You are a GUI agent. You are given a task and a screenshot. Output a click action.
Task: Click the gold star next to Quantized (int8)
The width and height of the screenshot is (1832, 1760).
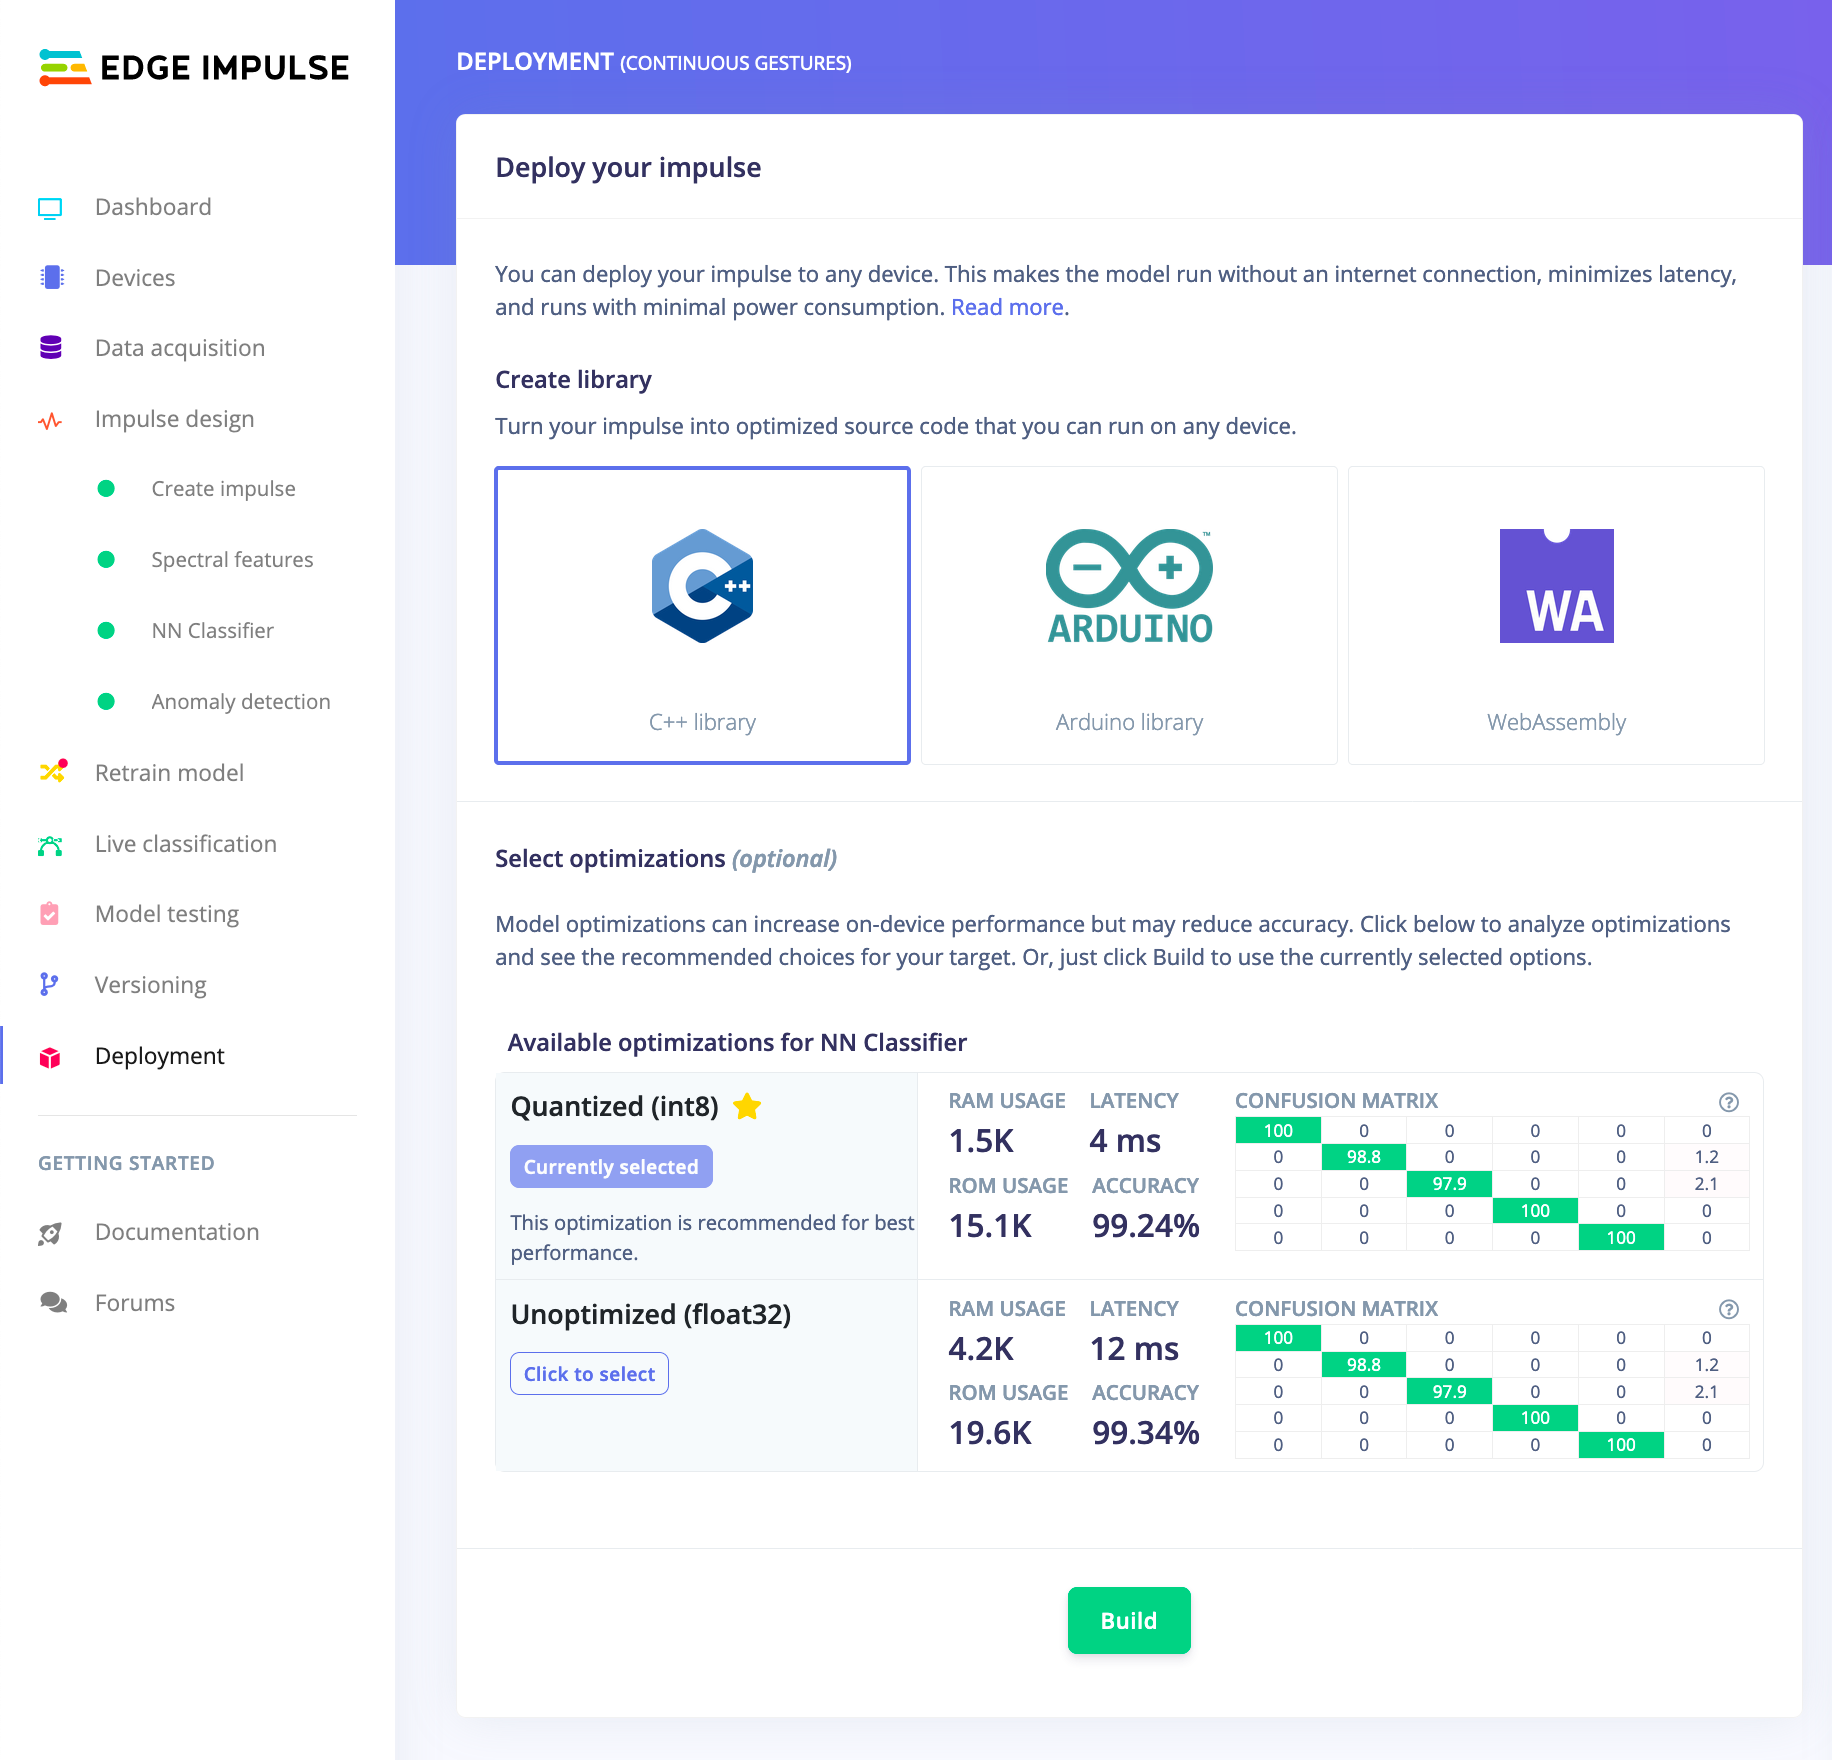point(747,1106)
